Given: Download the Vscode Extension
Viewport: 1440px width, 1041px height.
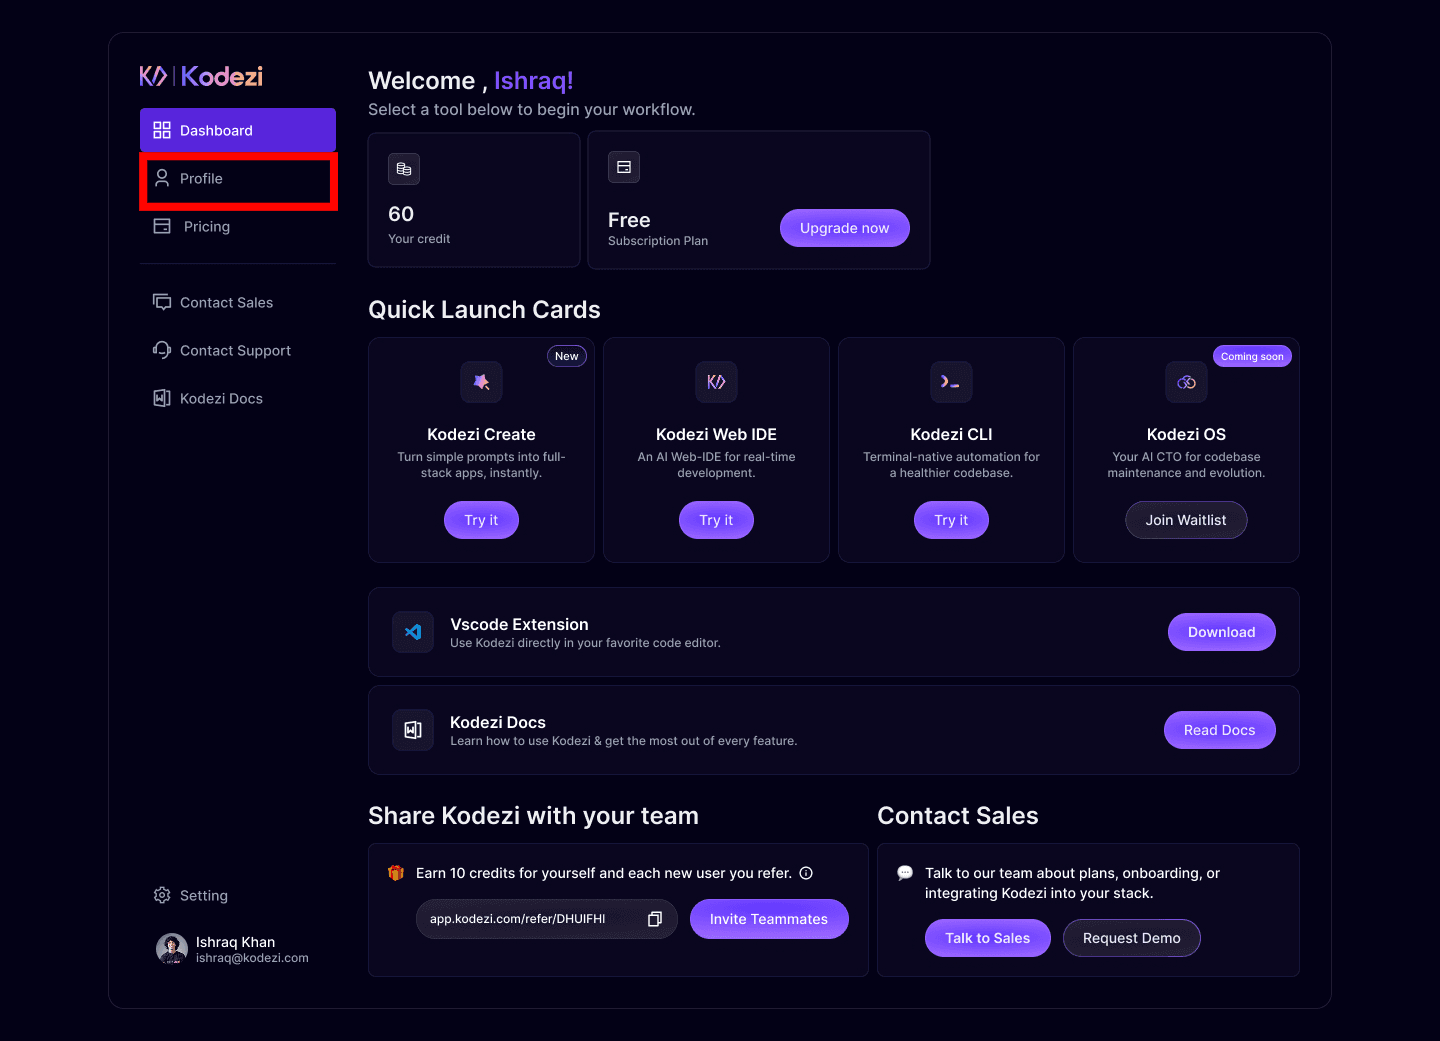Looking at the screenshot, I should pos(1221,632).
